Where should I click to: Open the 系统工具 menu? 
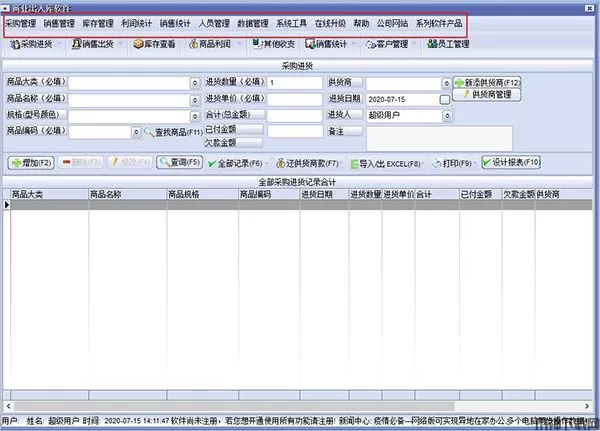(x=293, y=22)
